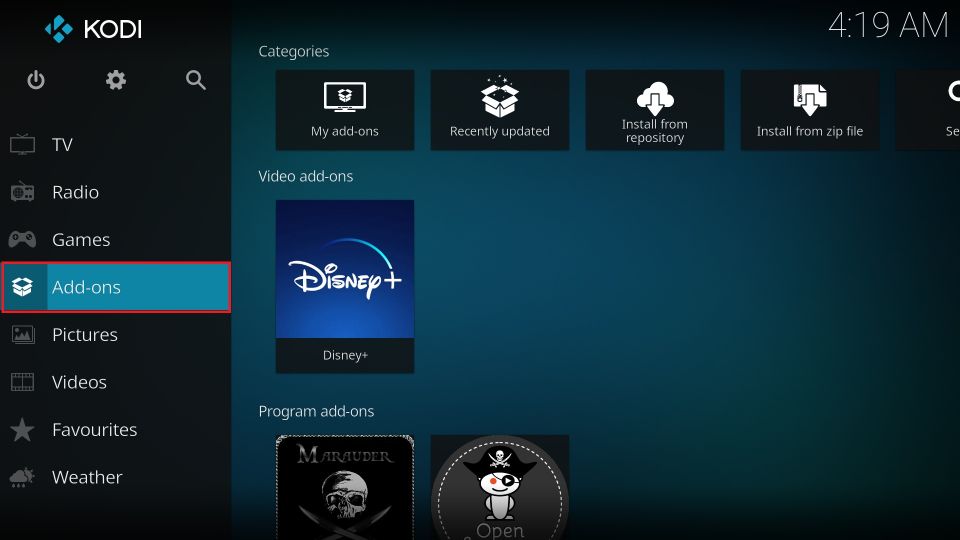Click the Favourites star icon
The image size is (960, 540).
[22, 429]
